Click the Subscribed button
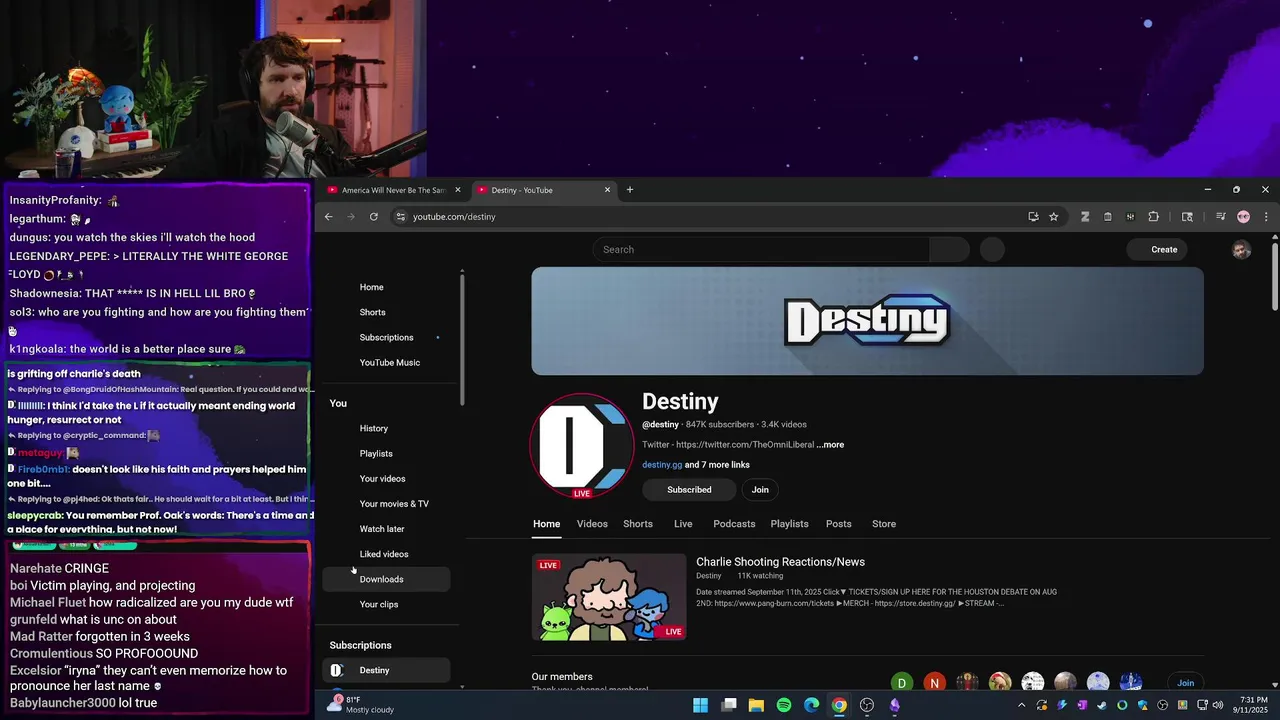1280x720 pixels. (689, 490)
